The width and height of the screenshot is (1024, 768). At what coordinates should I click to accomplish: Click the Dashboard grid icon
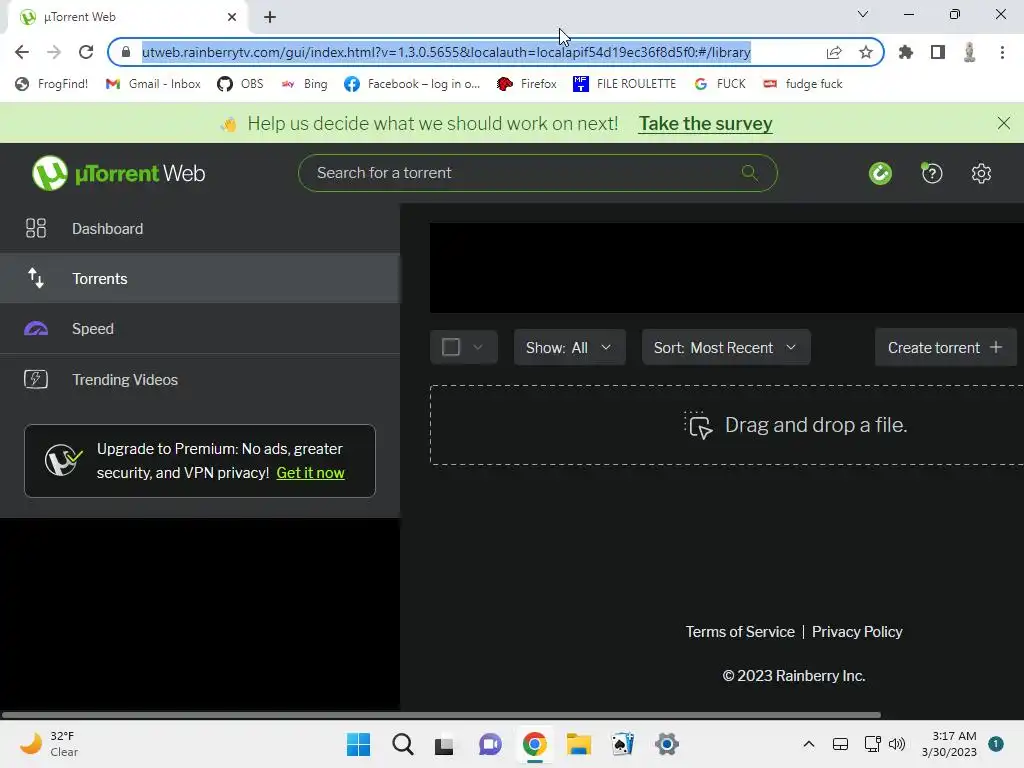(x=36, y=228)
